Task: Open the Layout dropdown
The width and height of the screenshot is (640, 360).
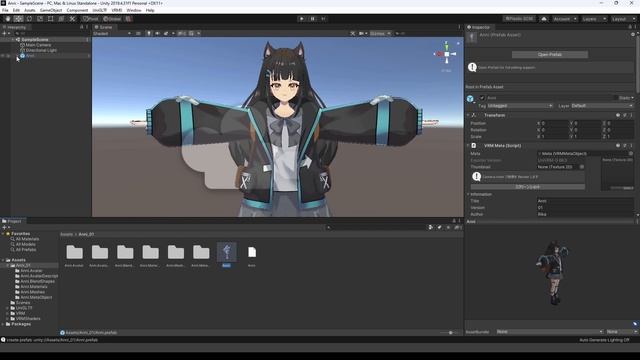Action: pos(623,19)
